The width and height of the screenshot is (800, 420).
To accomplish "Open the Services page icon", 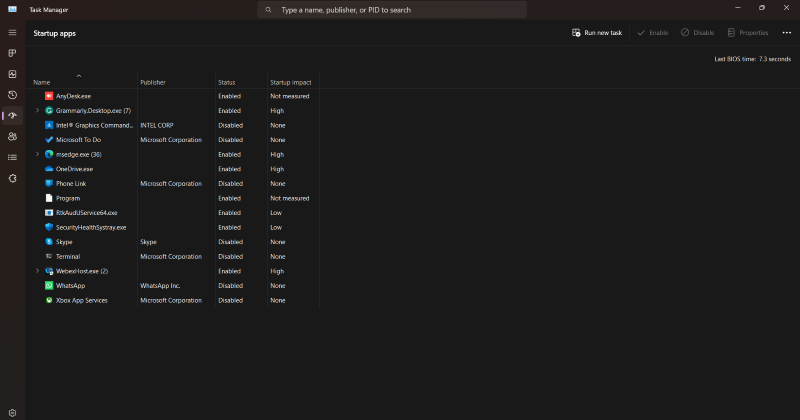I will (12, 179).
